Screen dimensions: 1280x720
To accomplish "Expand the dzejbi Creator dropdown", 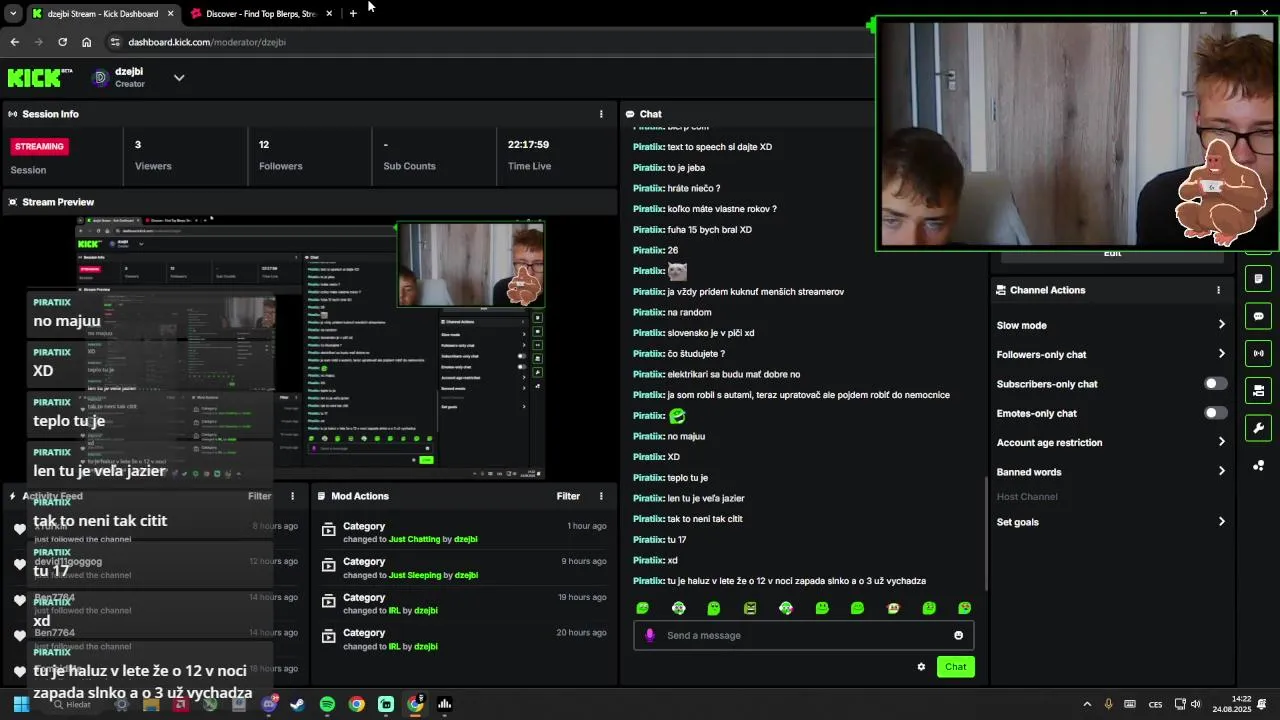I will pos(179,77).
